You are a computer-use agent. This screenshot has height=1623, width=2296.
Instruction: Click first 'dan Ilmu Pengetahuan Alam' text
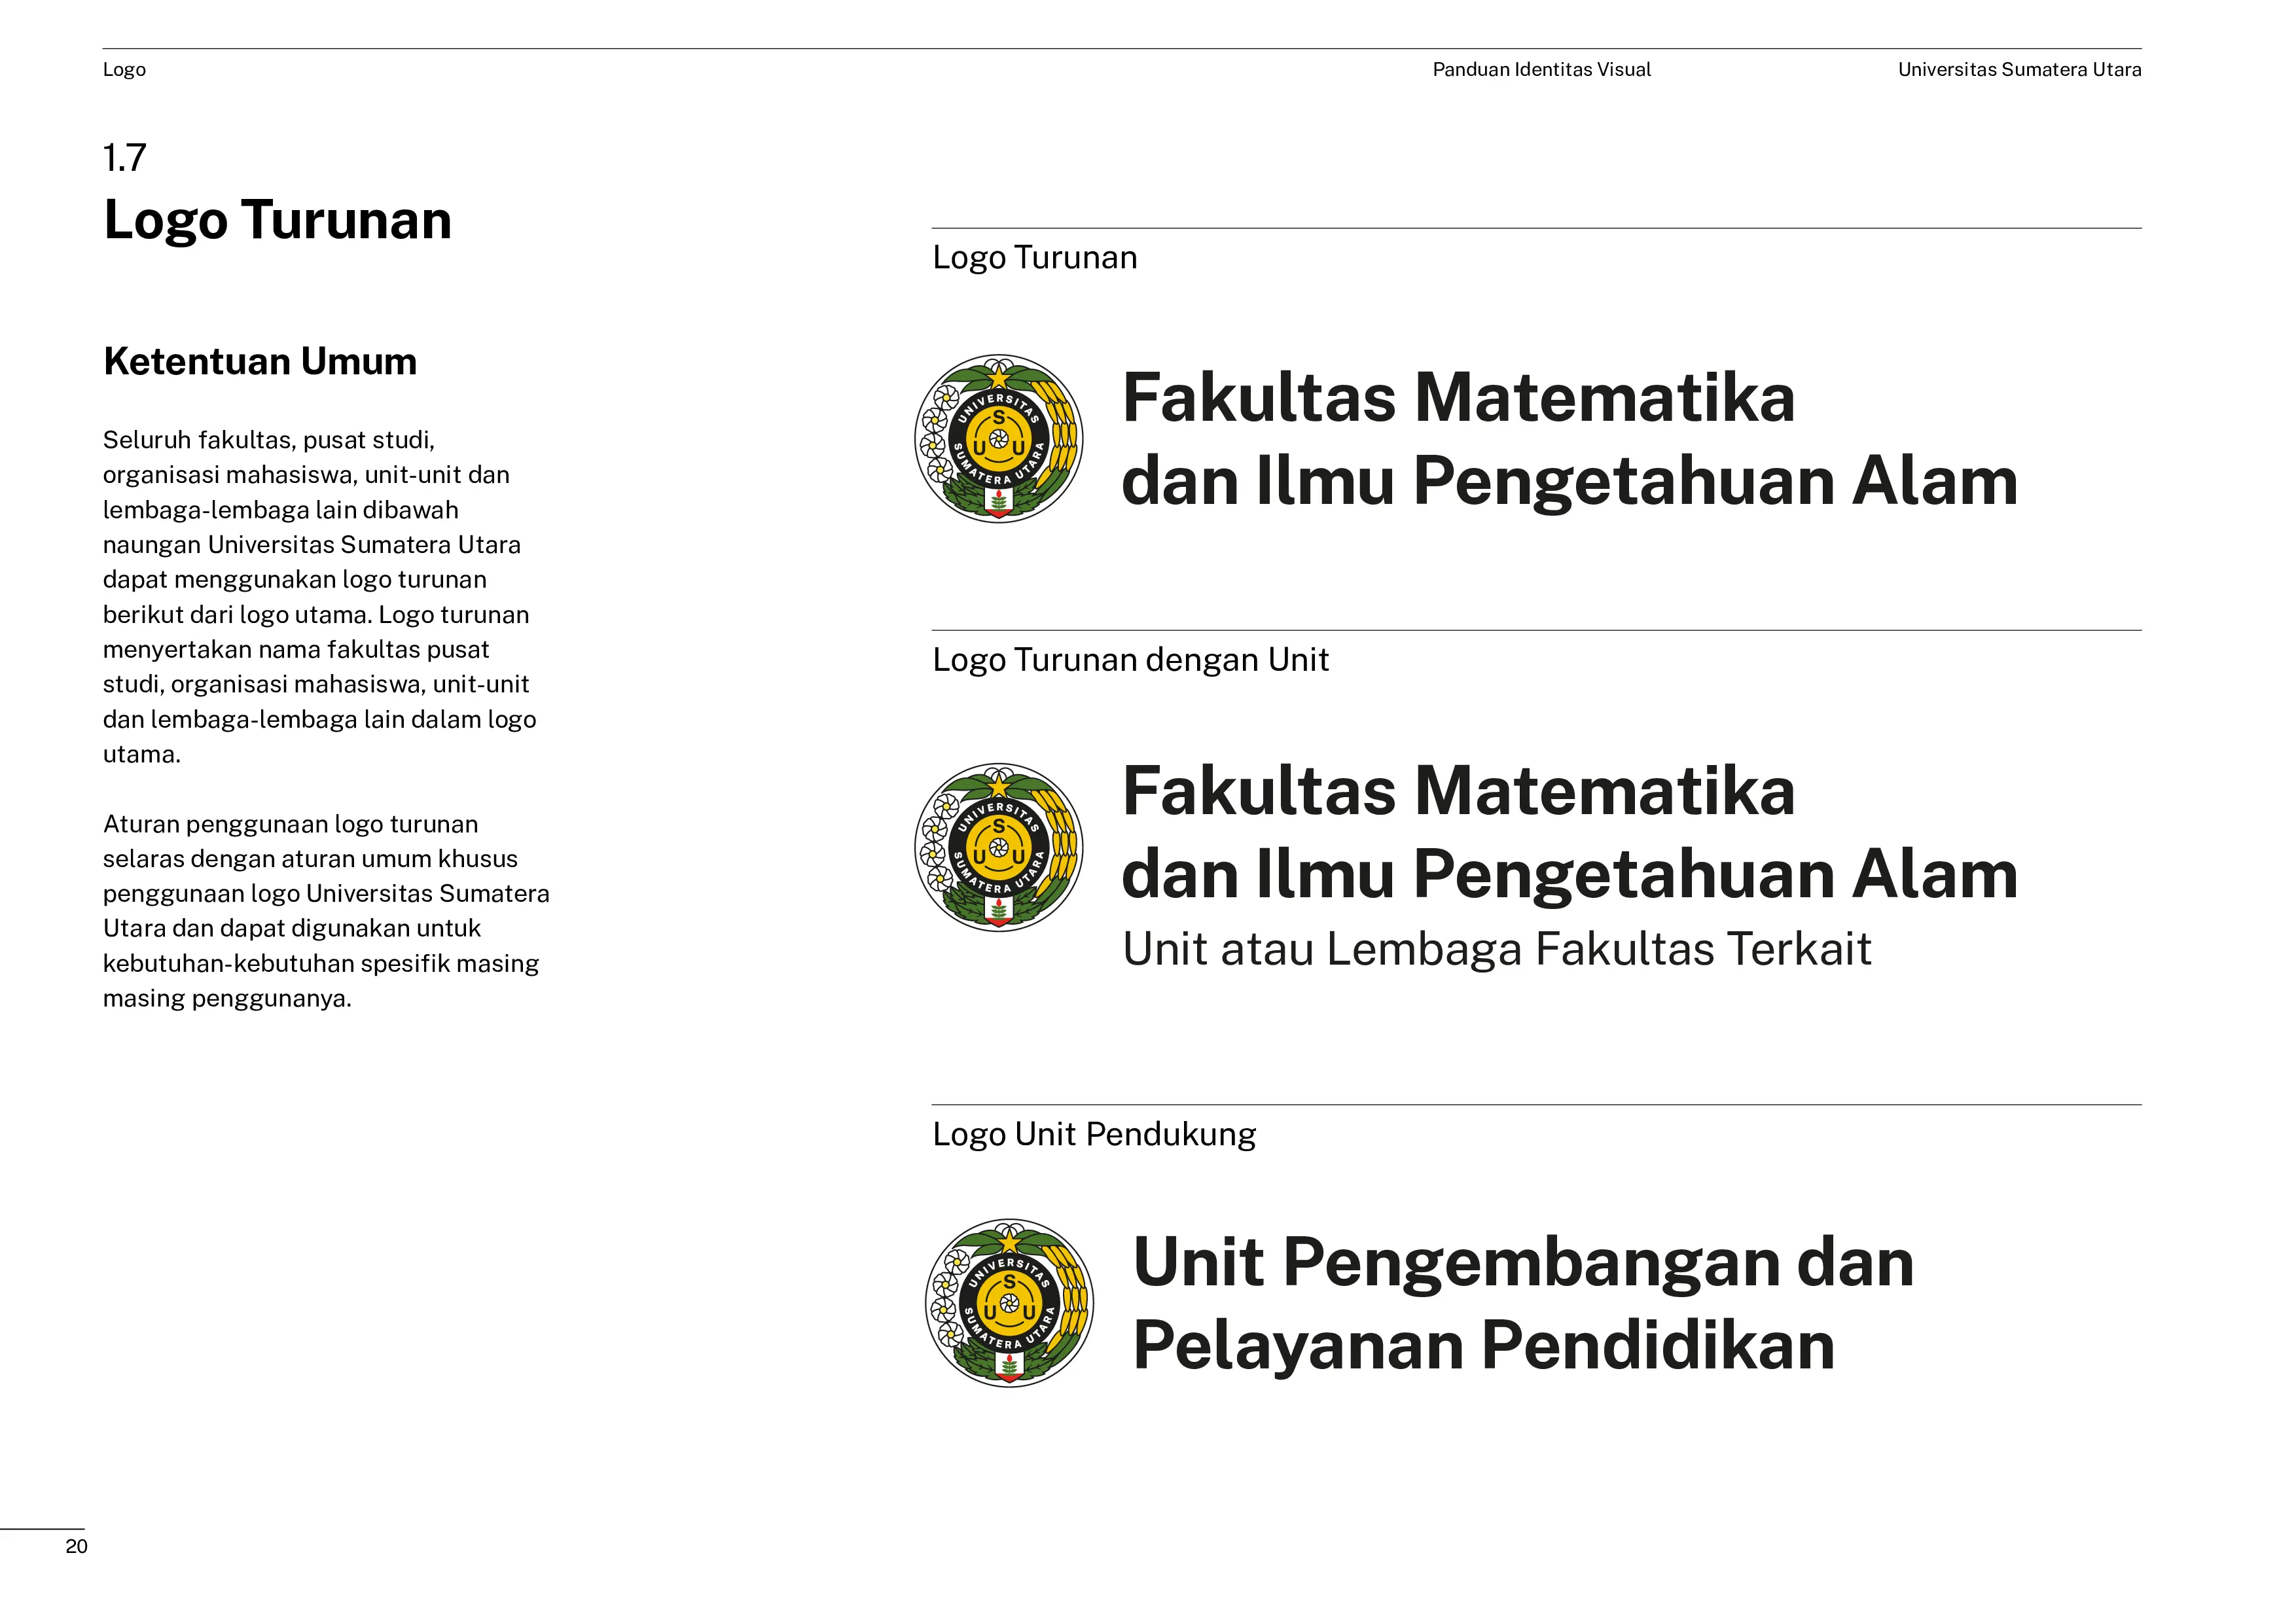(1568, 481)
